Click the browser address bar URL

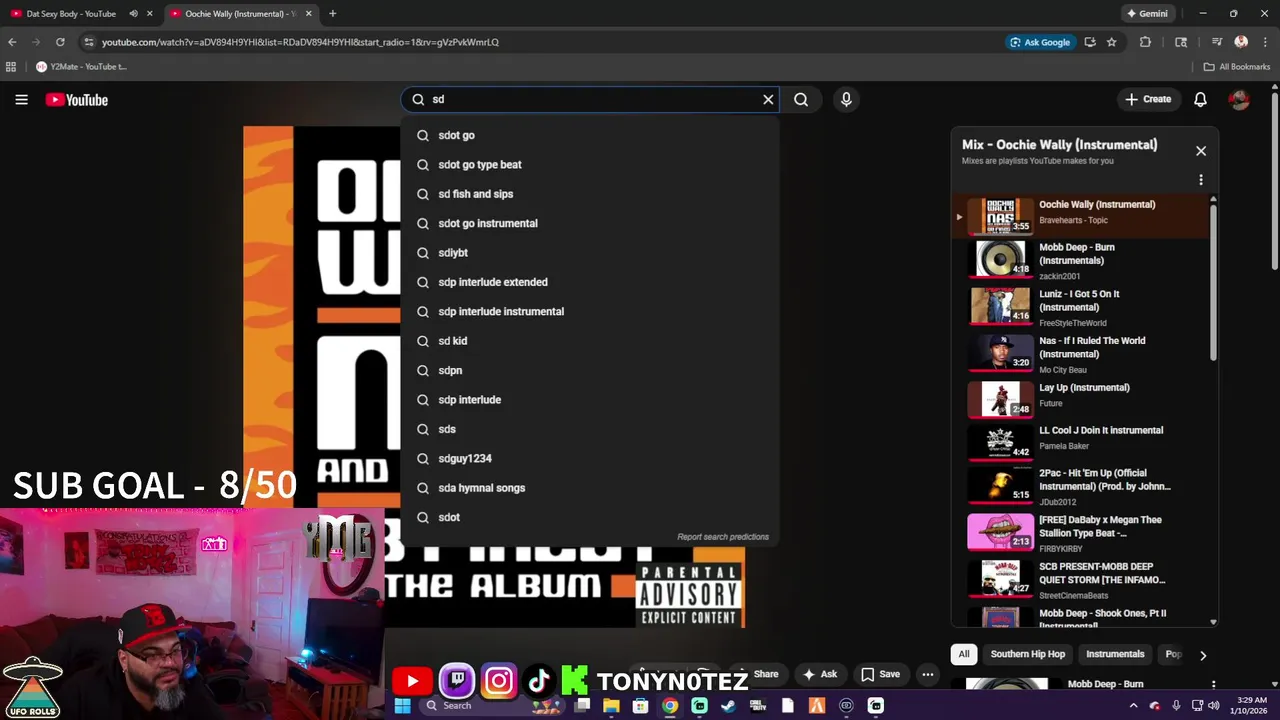click(300, 42)
